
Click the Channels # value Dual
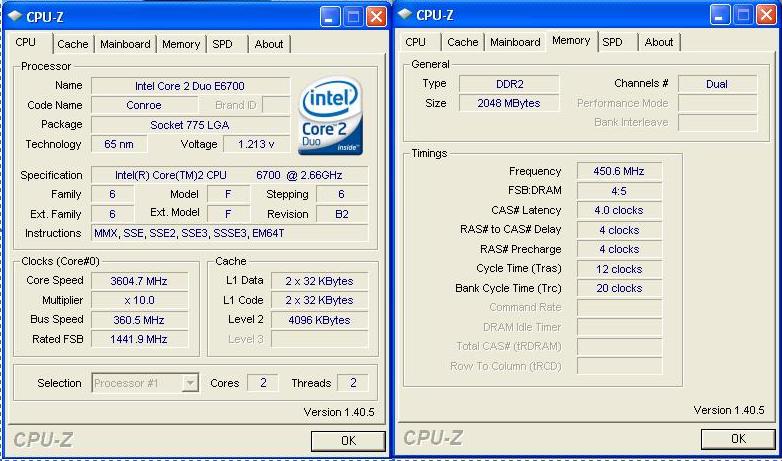(717, 84)
